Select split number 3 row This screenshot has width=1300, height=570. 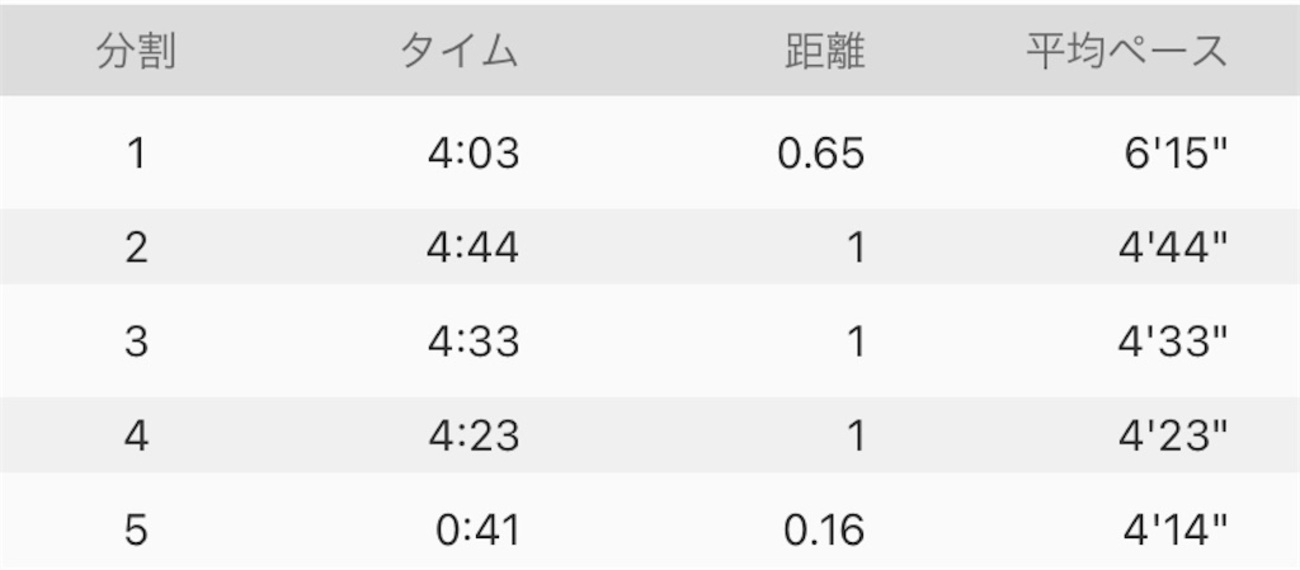(x=136, y=342)
